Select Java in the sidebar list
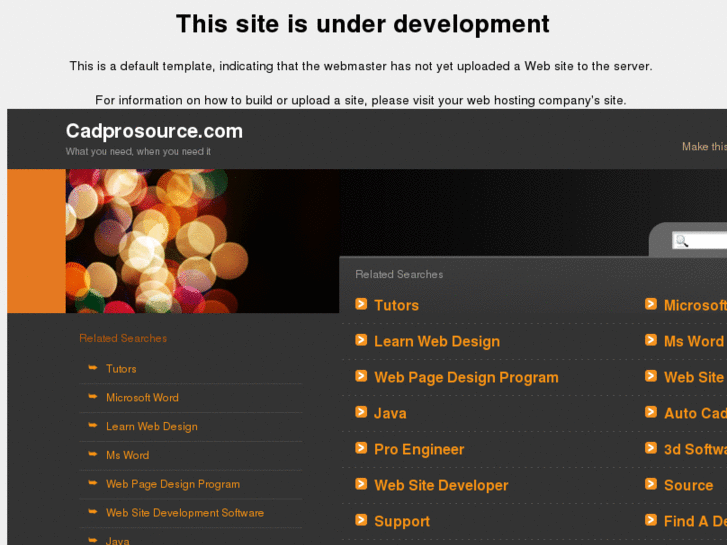The image size is (727, 545). tap(118, 540)
